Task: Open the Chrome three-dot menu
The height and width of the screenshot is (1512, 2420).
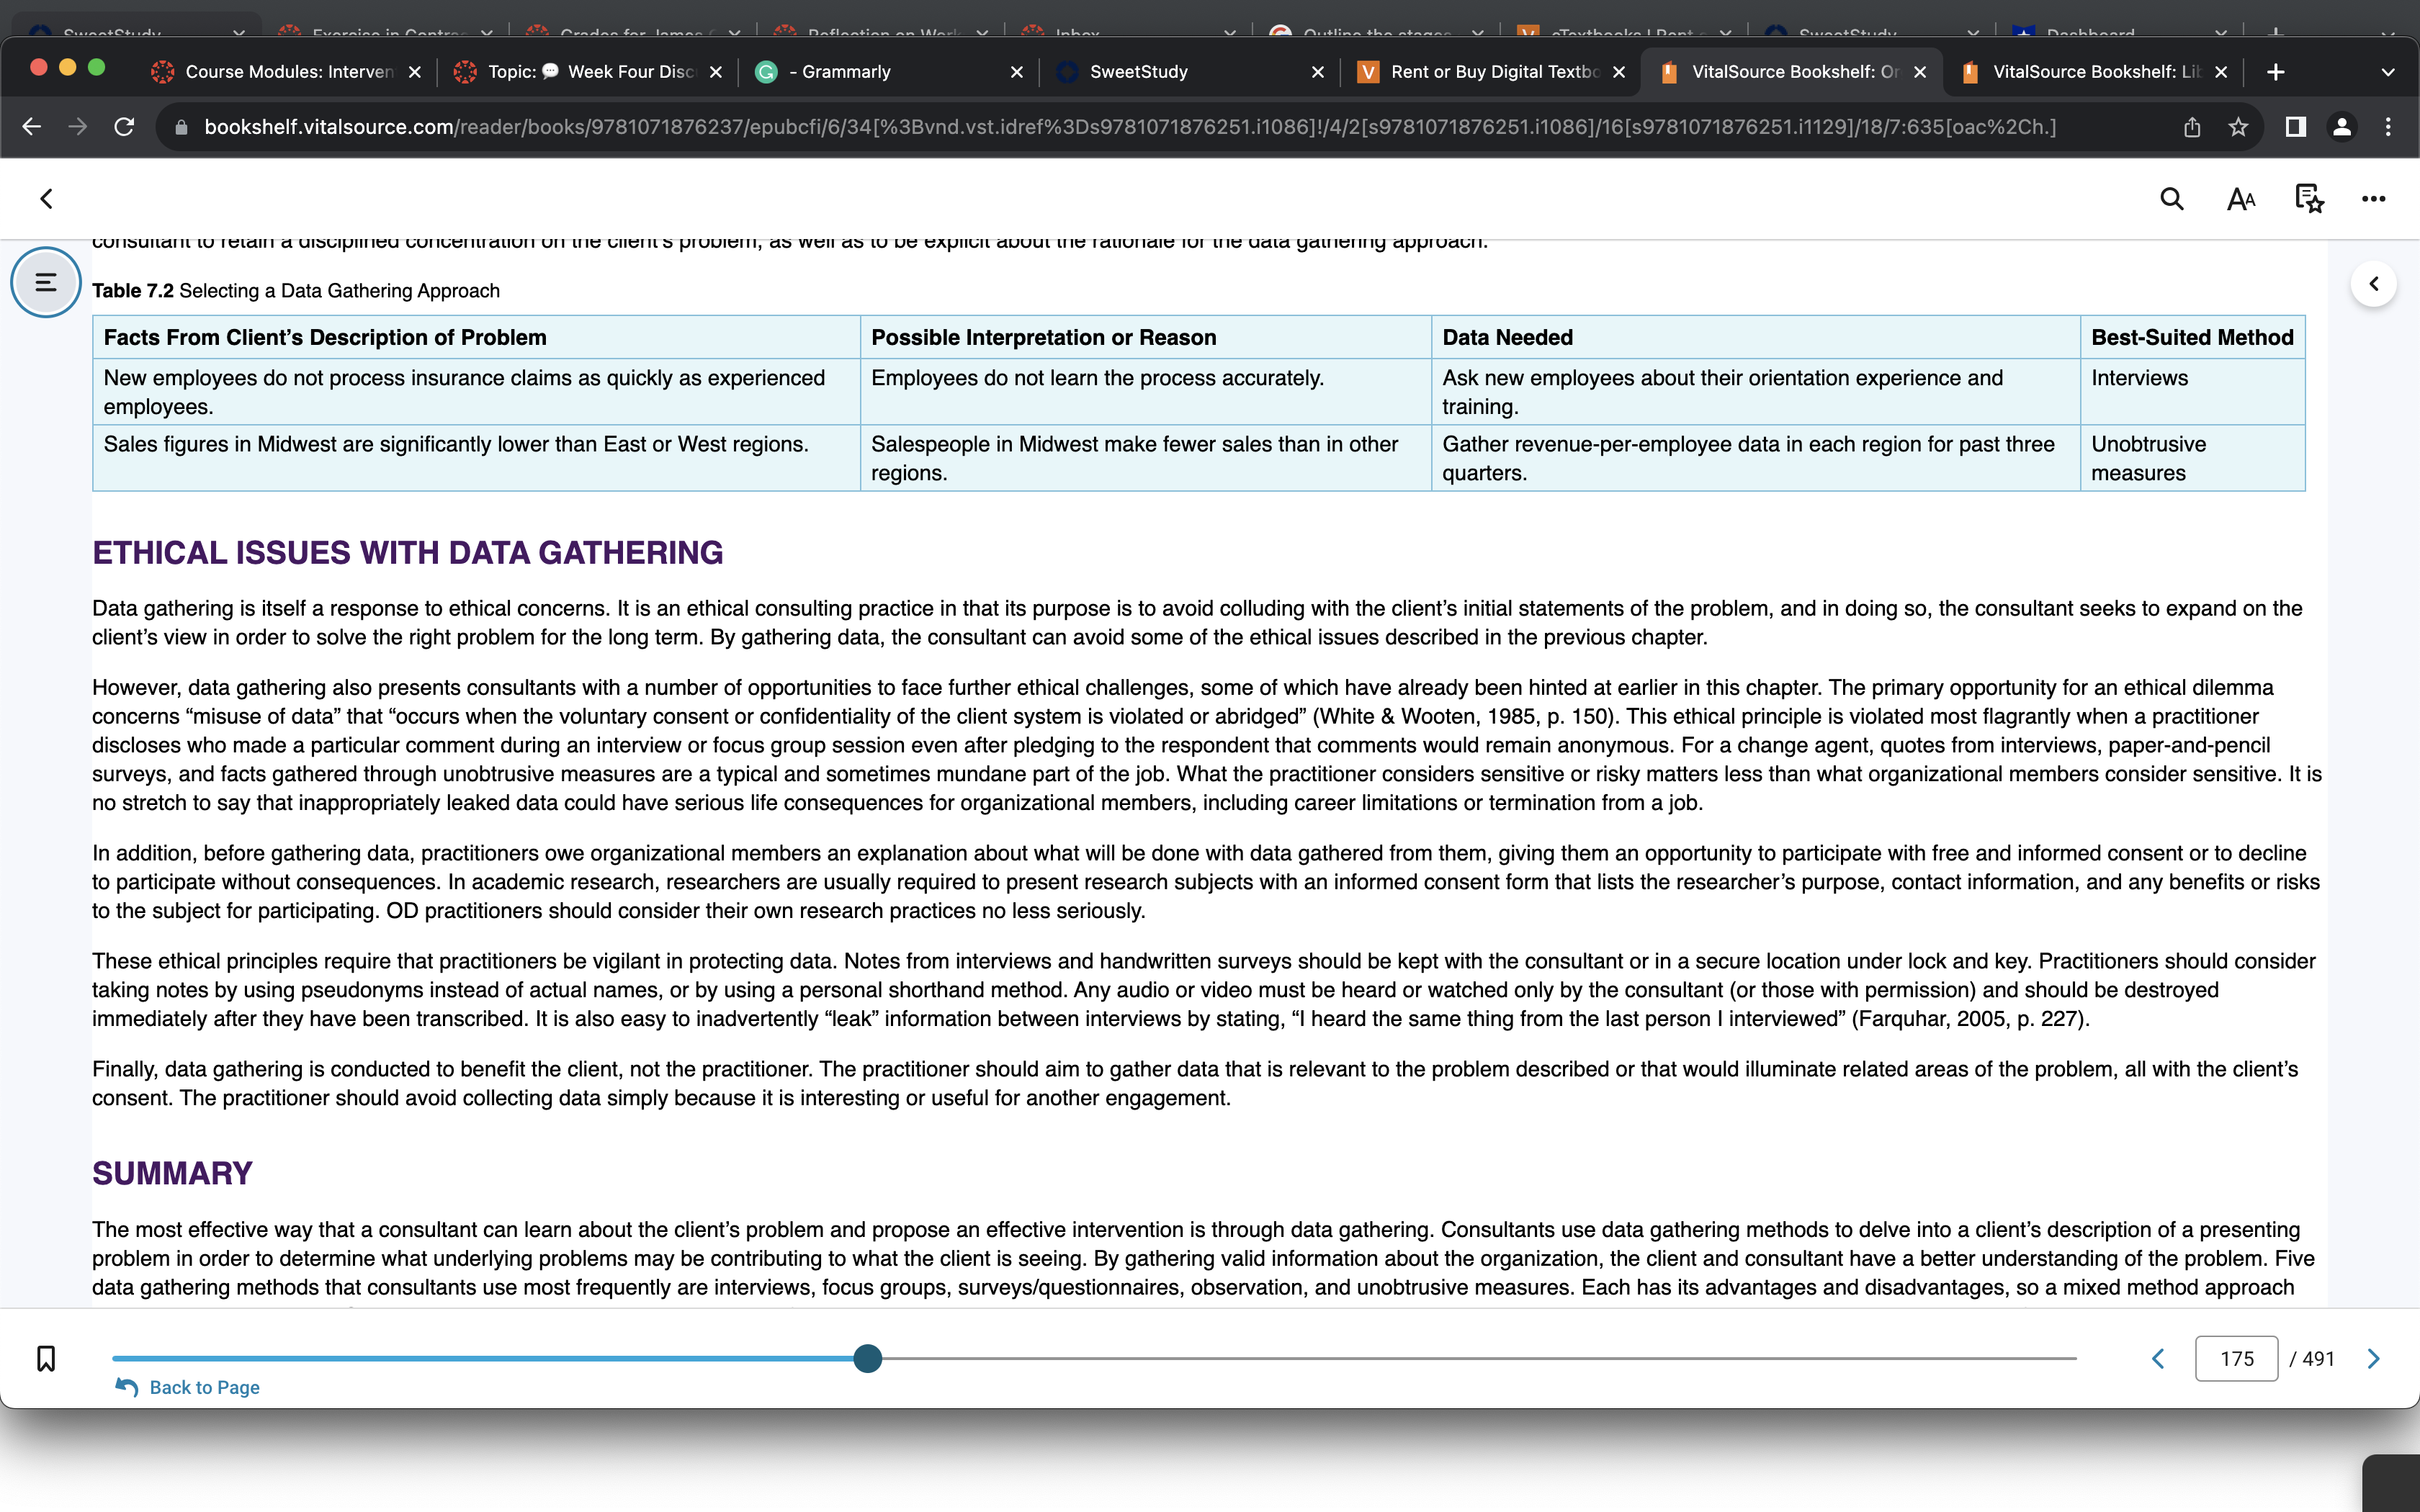Action: [x=2388, y=127]
